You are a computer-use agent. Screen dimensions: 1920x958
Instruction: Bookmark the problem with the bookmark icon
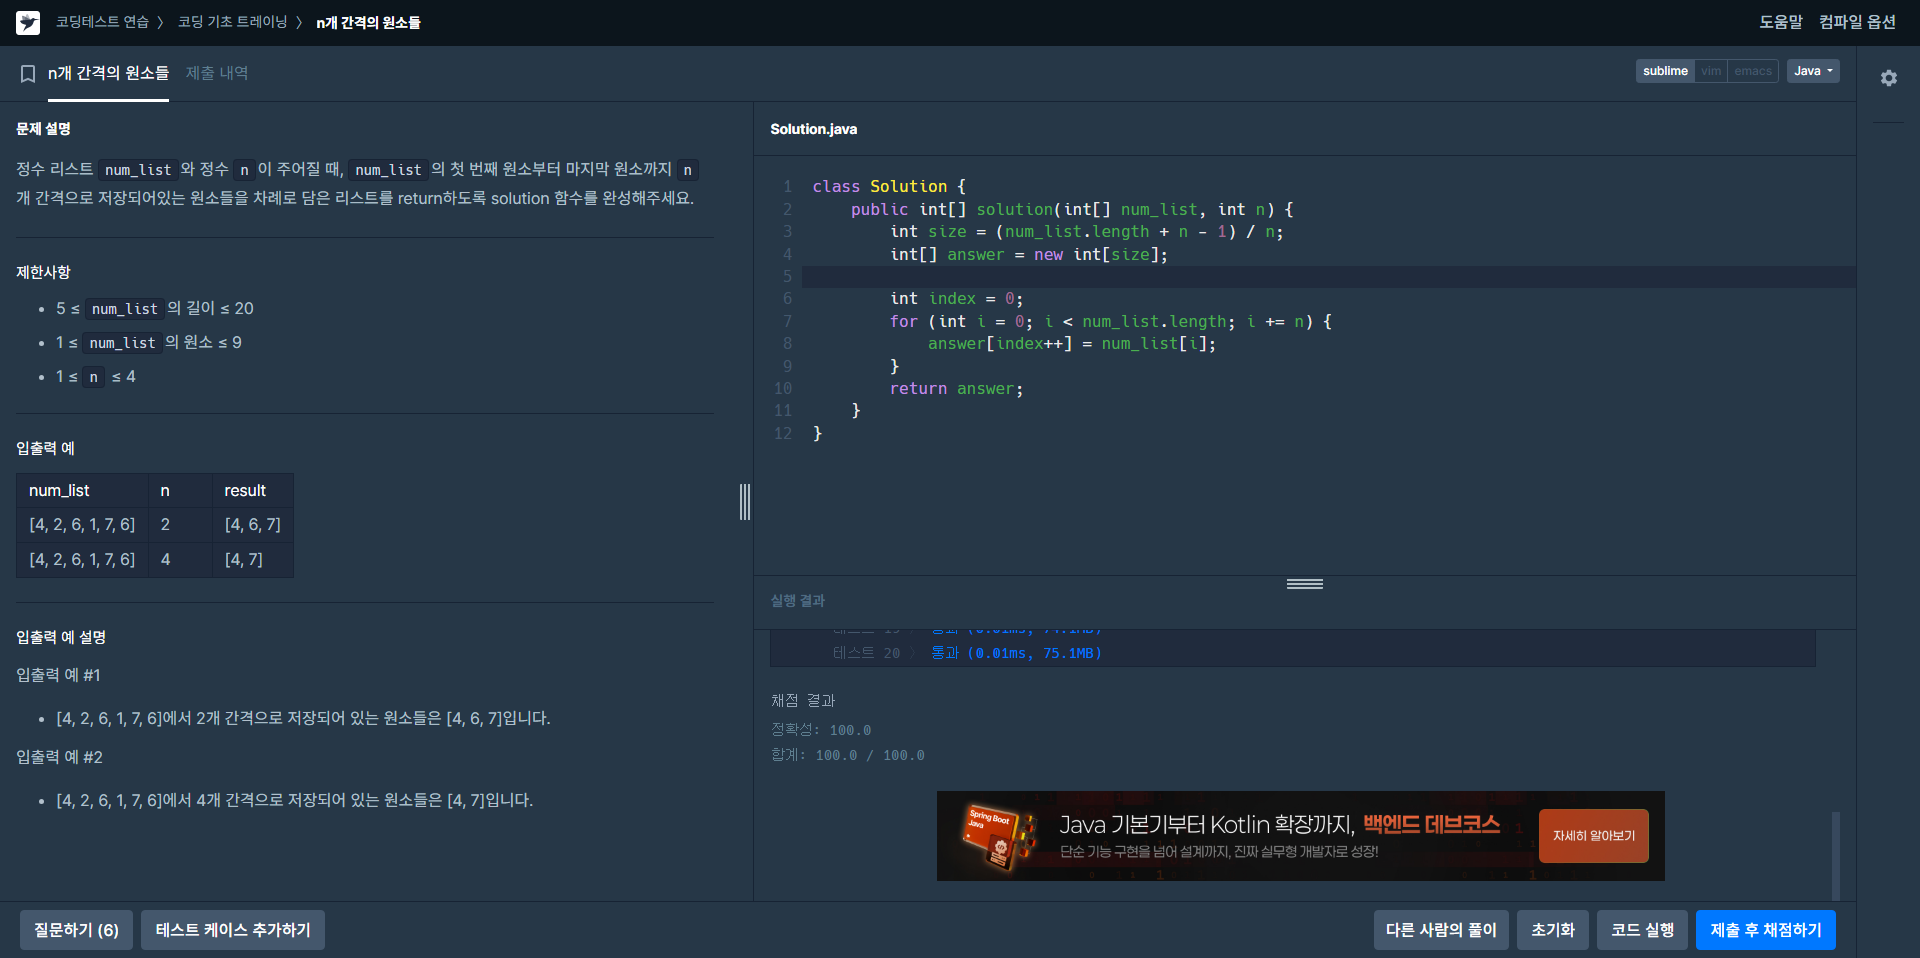[x=28, y=74]
